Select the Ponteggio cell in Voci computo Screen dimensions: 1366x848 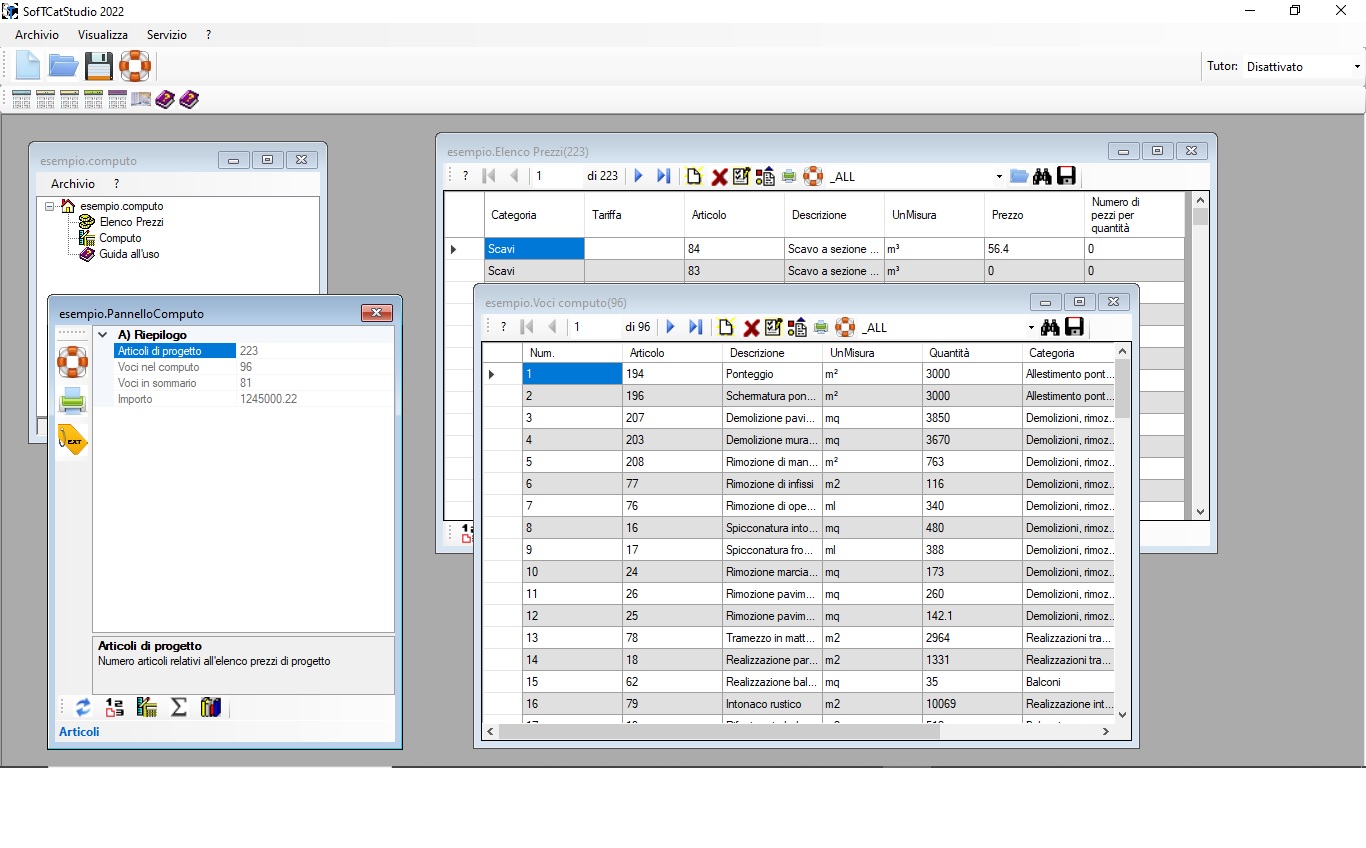coord(772,374)
